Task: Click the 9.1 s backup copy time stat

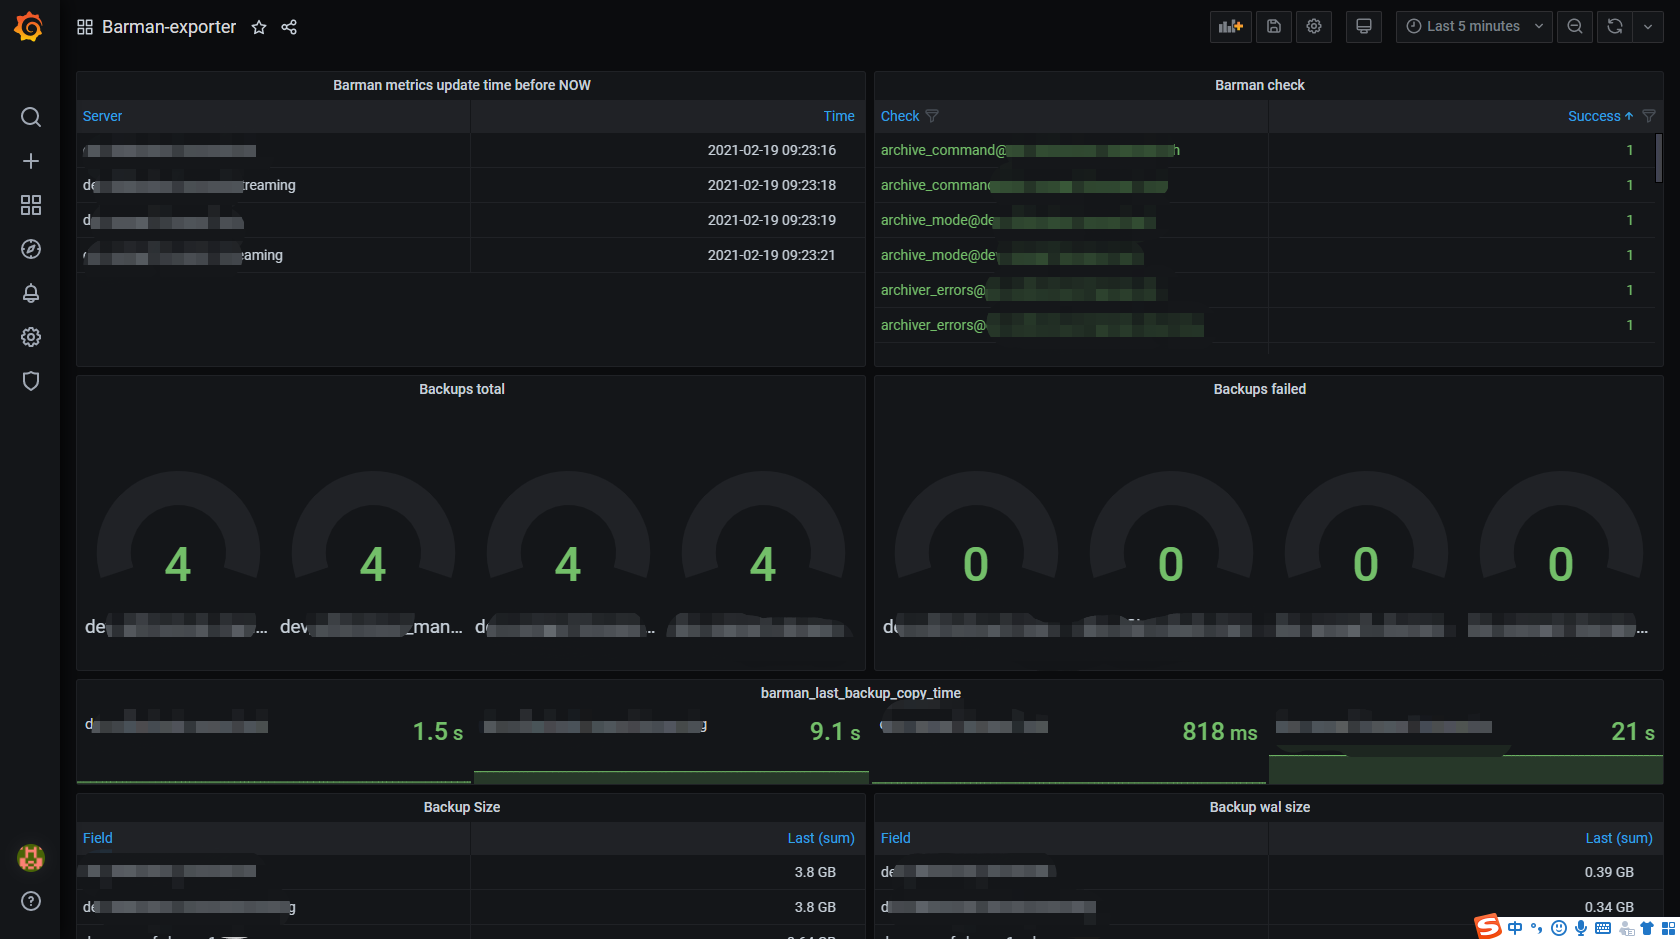Action: coord(835,732)
